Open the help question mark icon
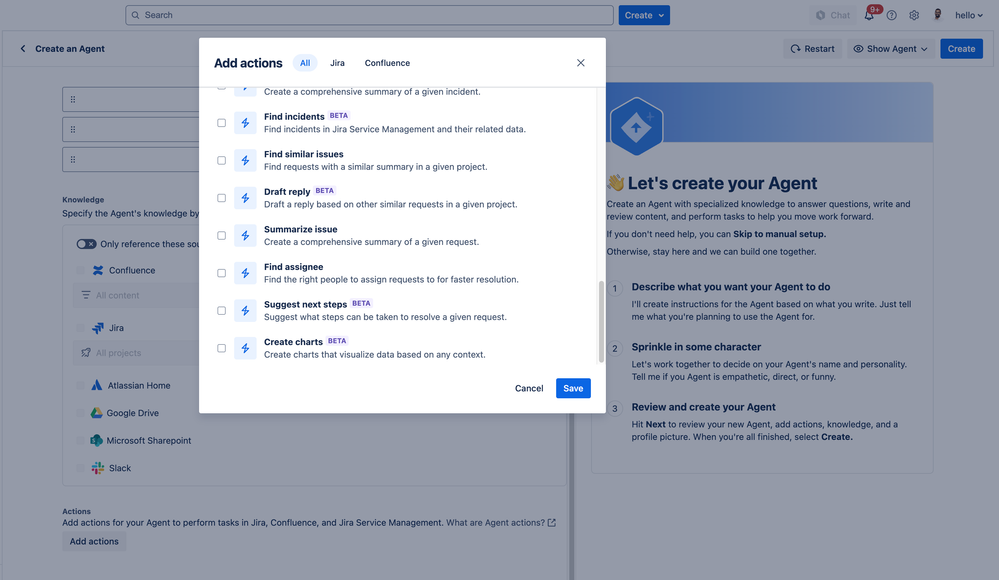 [x=891, y=15]
